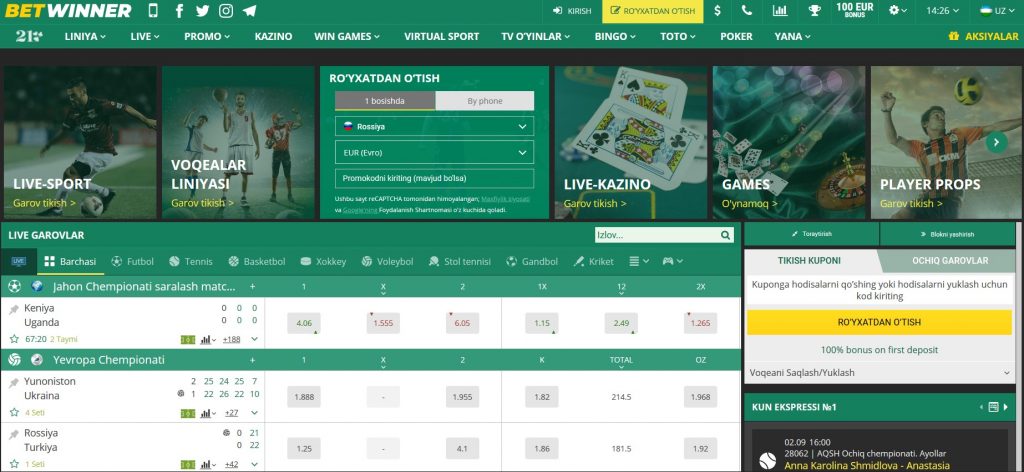Screen dimensions: 1024x472
Task: Click Blokni yashirish hide block button
Action: pyautogui.click(x=948, y=234)
